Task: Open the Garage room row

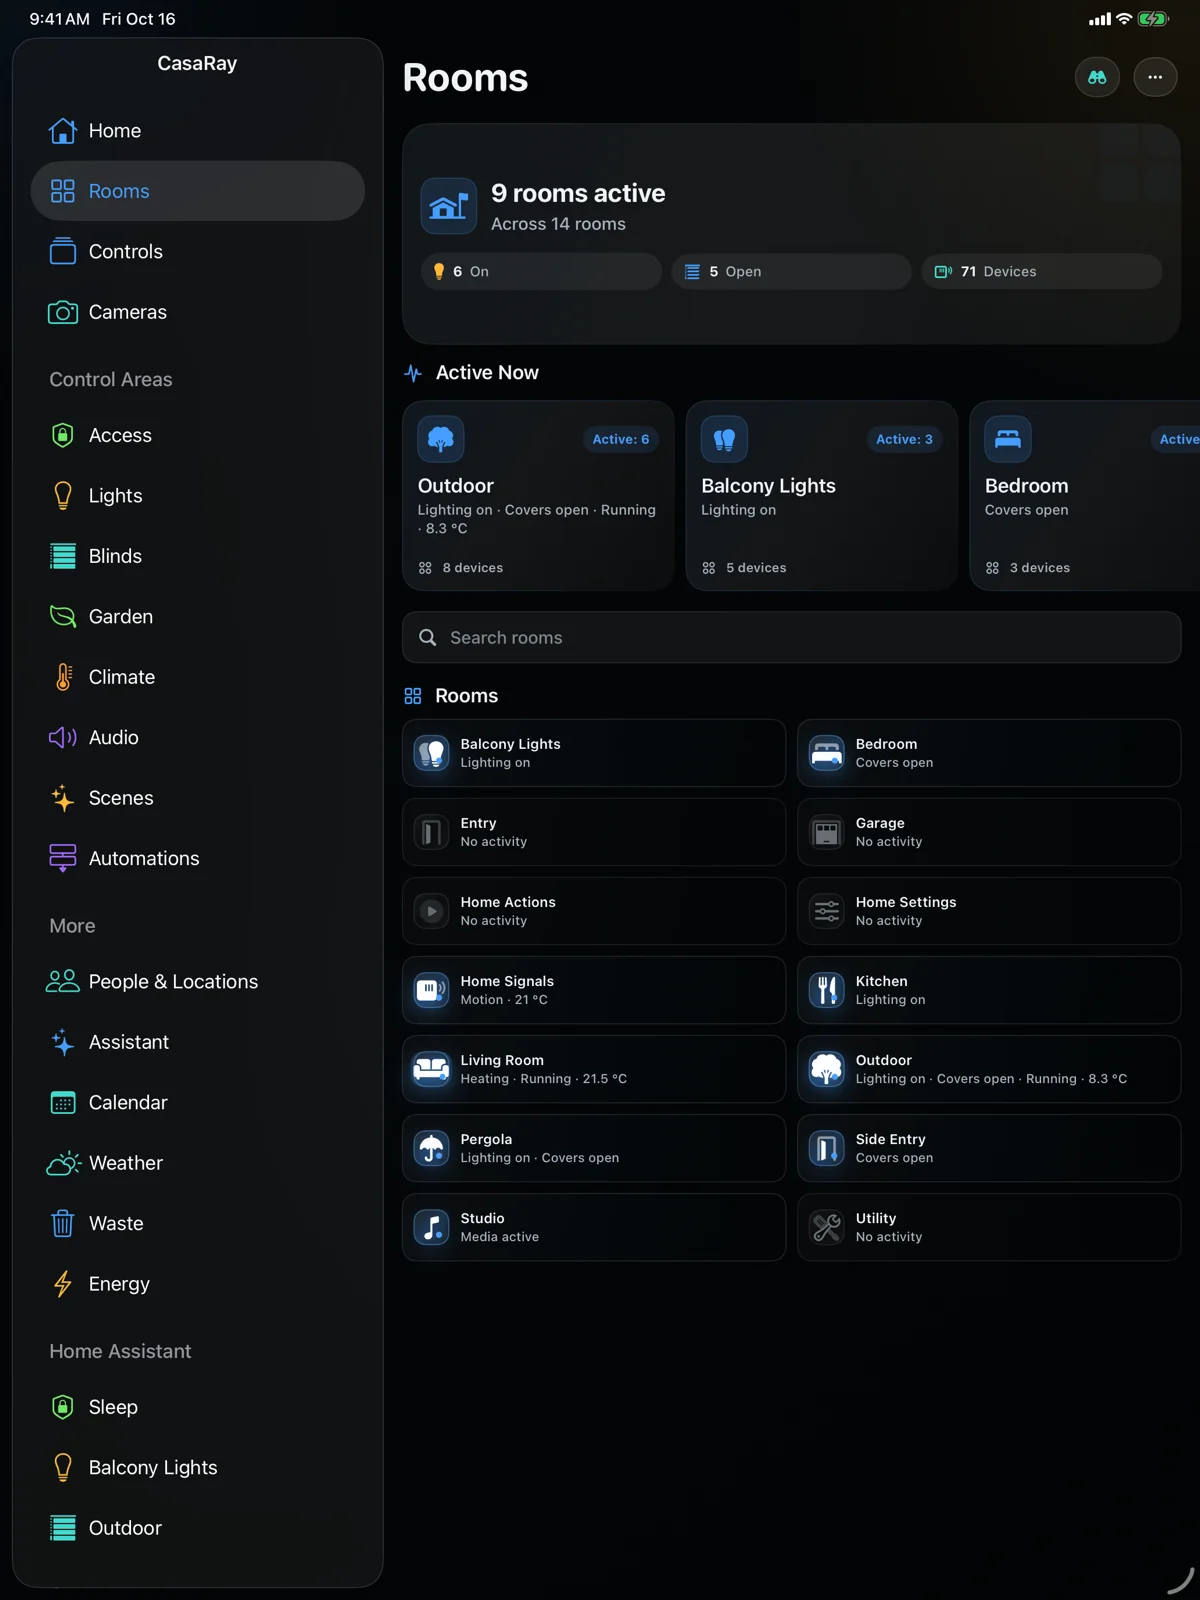Action: click(989, 832)
